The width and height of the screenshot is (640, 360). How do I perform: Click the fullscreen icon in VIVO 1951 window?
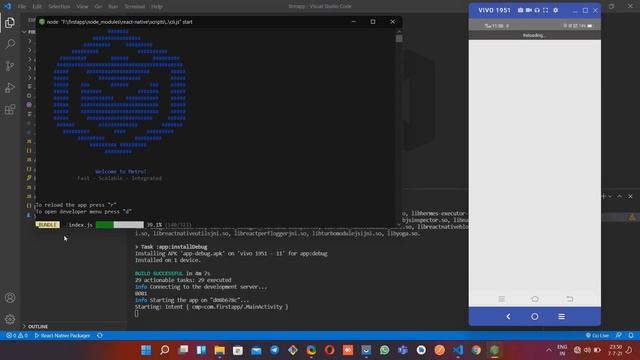[x=546, y=10]
